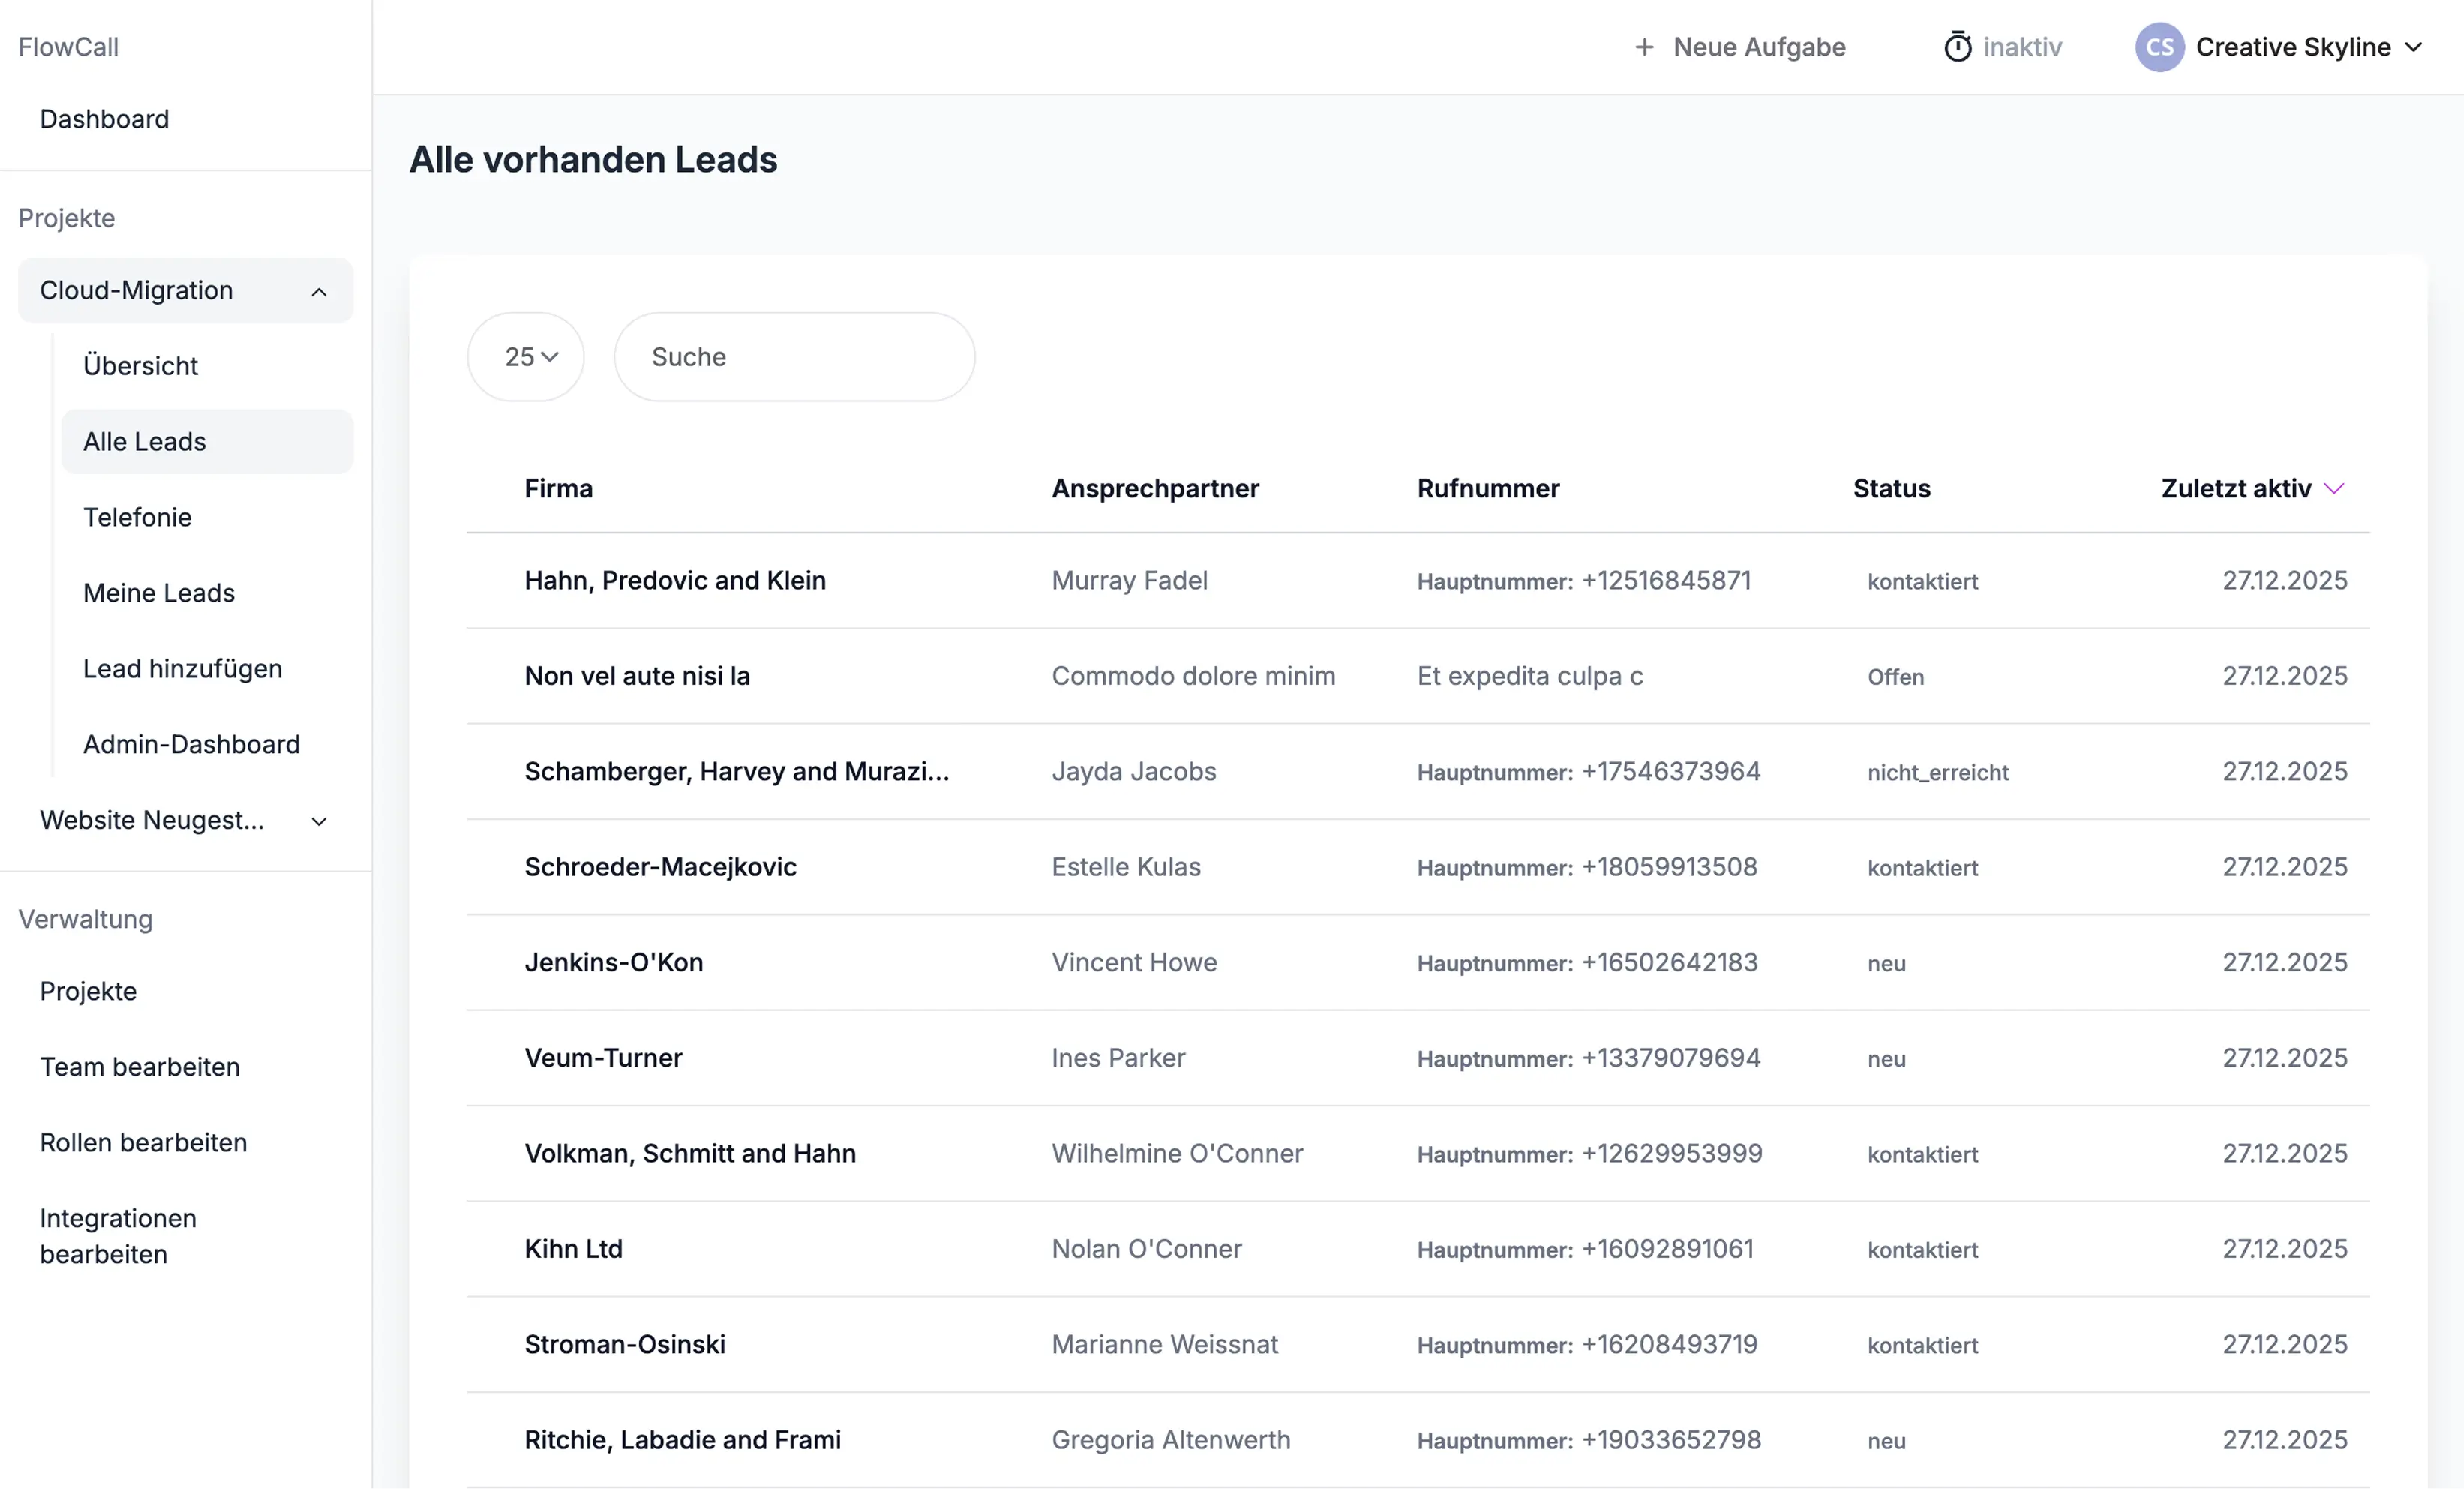The width and height of the screenshot is (2464, 1489).
Task: Click the Zuletzt aktiv sort arrow
Action: (2334, 488)
